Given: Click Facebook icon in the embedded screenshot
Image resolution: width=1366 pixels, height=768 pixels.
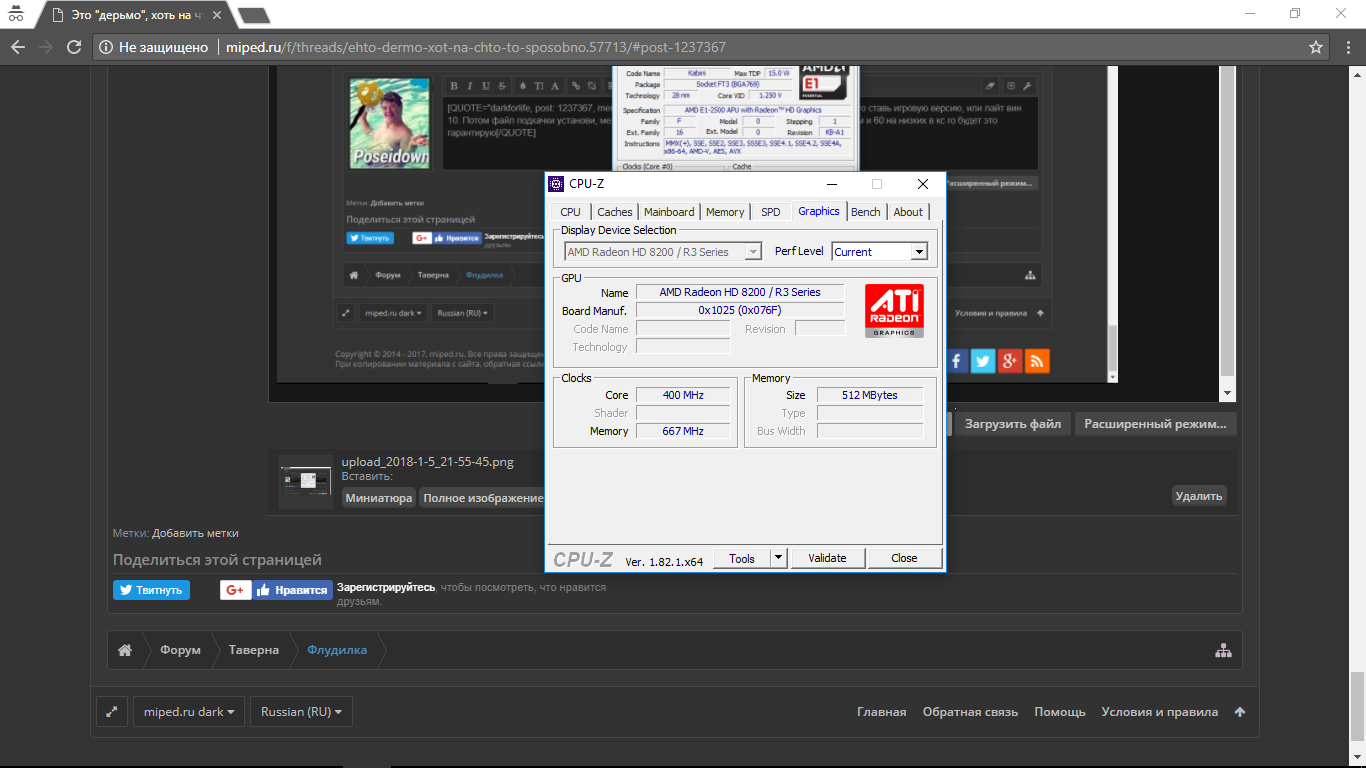Looking at the screenshot, I should [956, 362].
